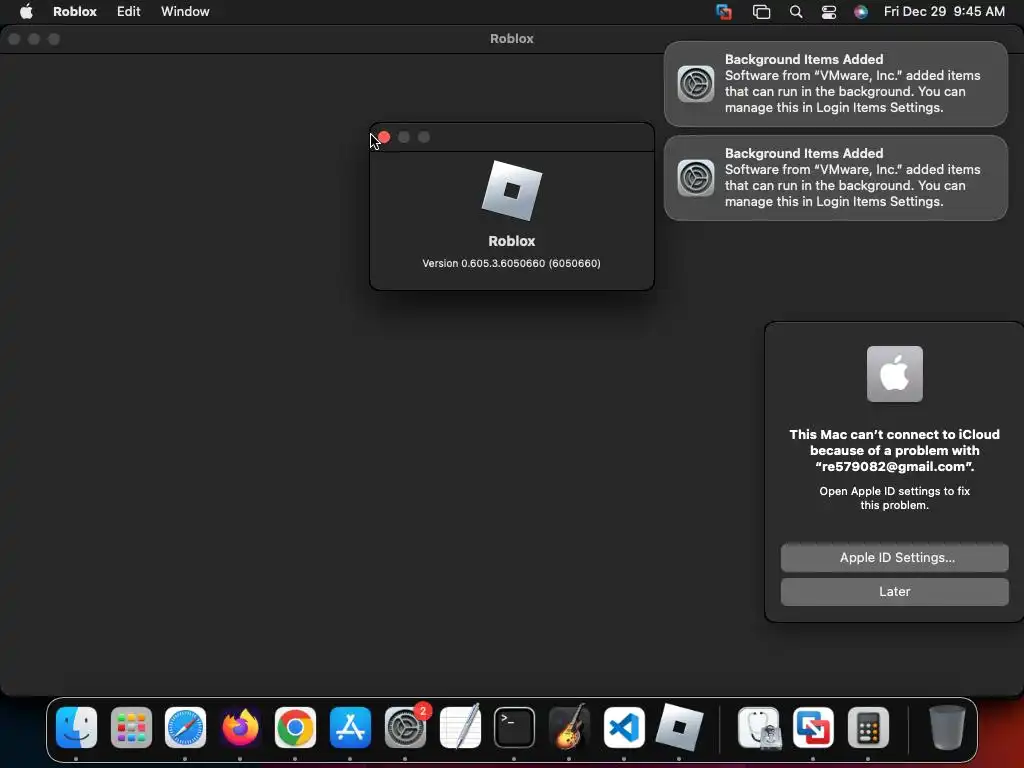Open Disk Utility from the Dock
This screenshot has width=1024, height=768.
pos(758,727)
